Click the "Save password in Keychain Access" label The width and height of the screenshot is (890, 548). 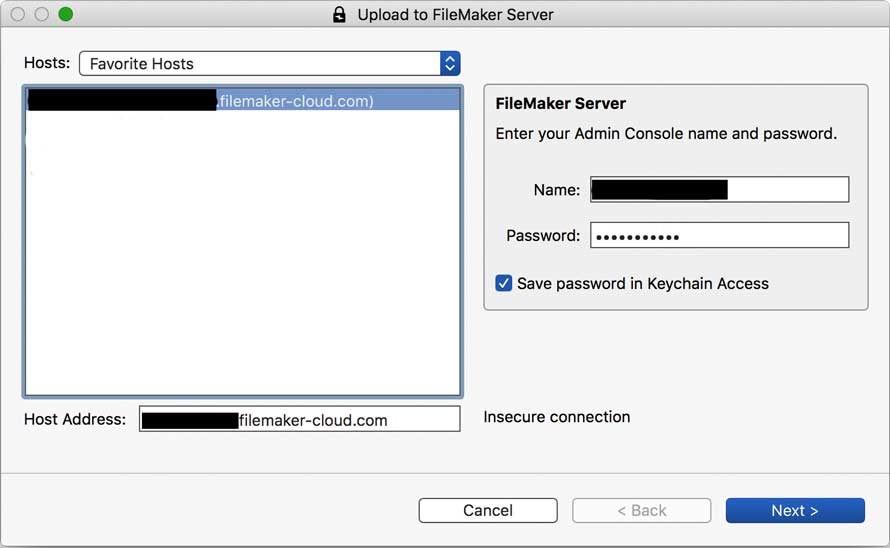click(642, 283)
